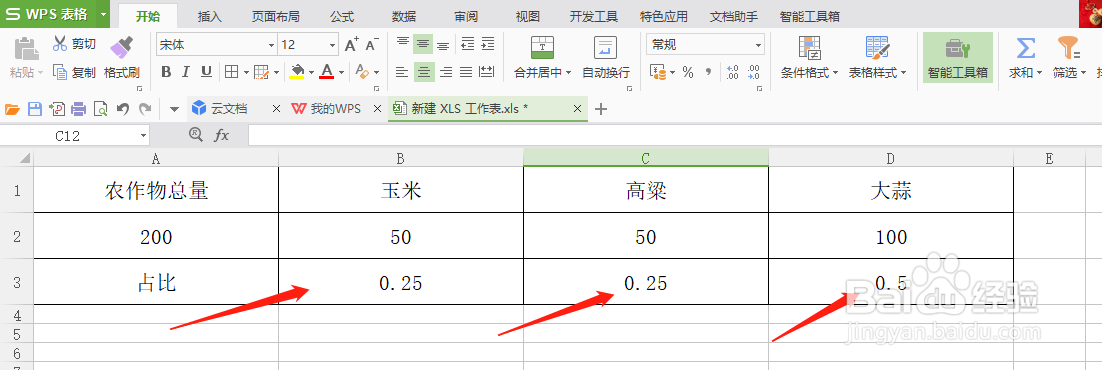Apply justify alignment

click(x=466, y=72)
